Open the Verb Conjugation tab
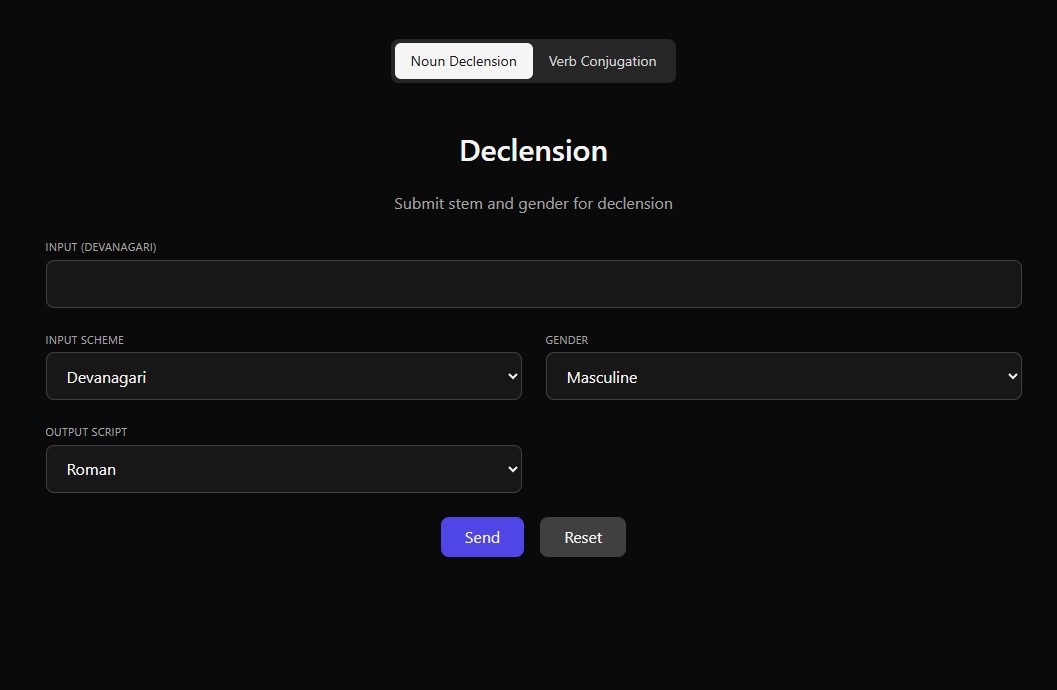Viewport: 1057px width, 690px height. pyautogui.click(x=602, y=61)
